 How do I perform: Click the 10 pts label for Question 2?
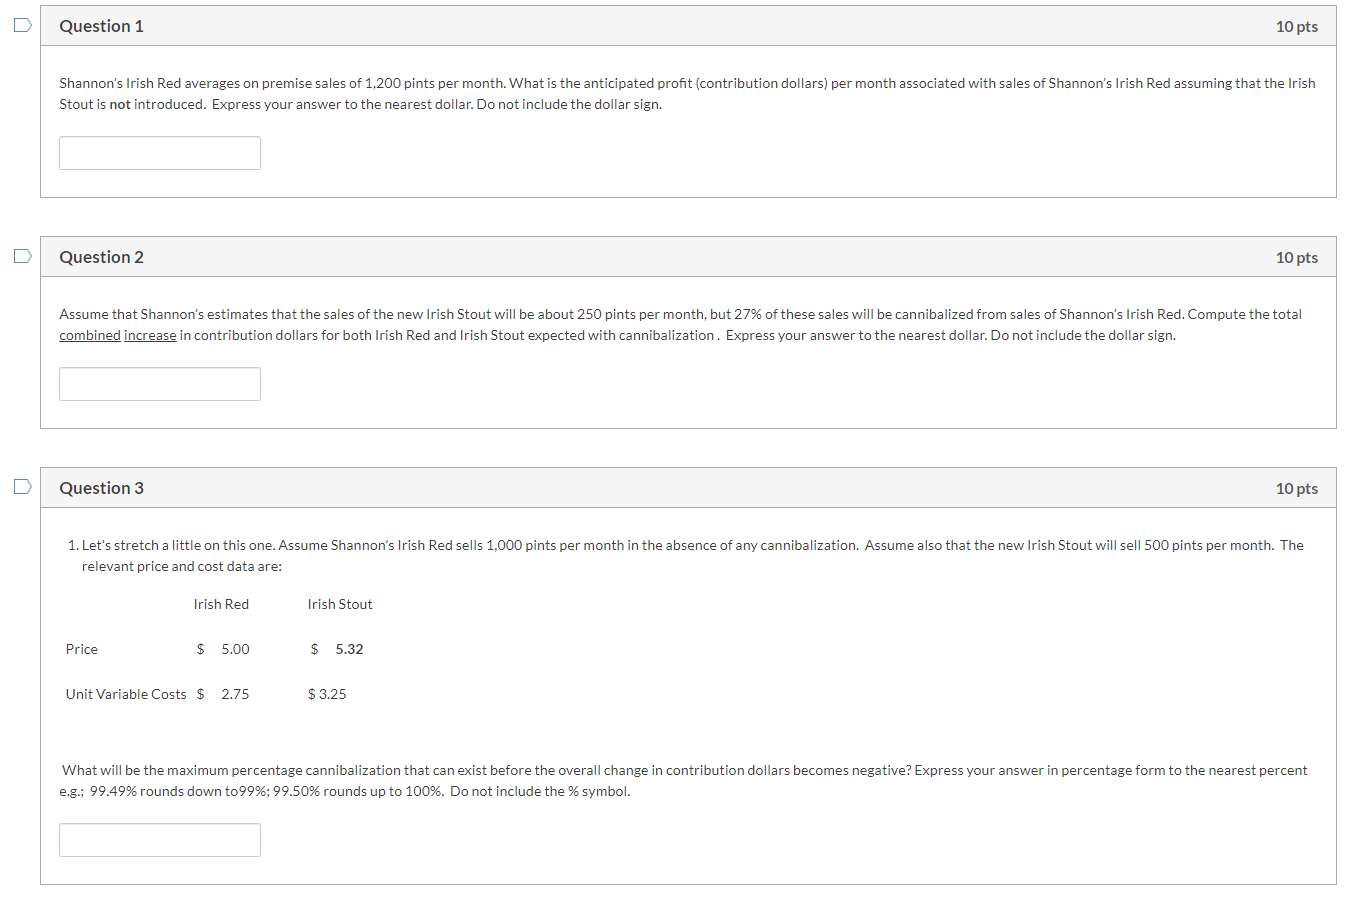(x=1296, y=258)
